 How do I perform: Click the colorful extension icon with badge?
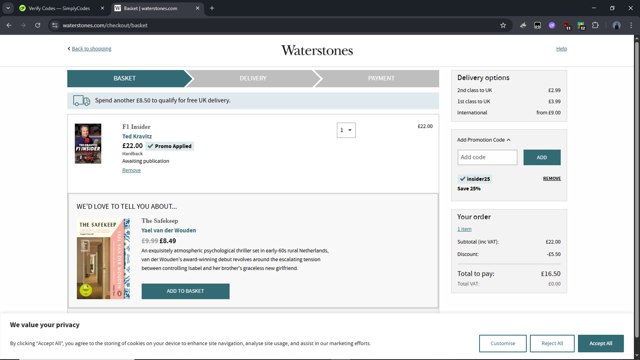[x=581, y=26]
